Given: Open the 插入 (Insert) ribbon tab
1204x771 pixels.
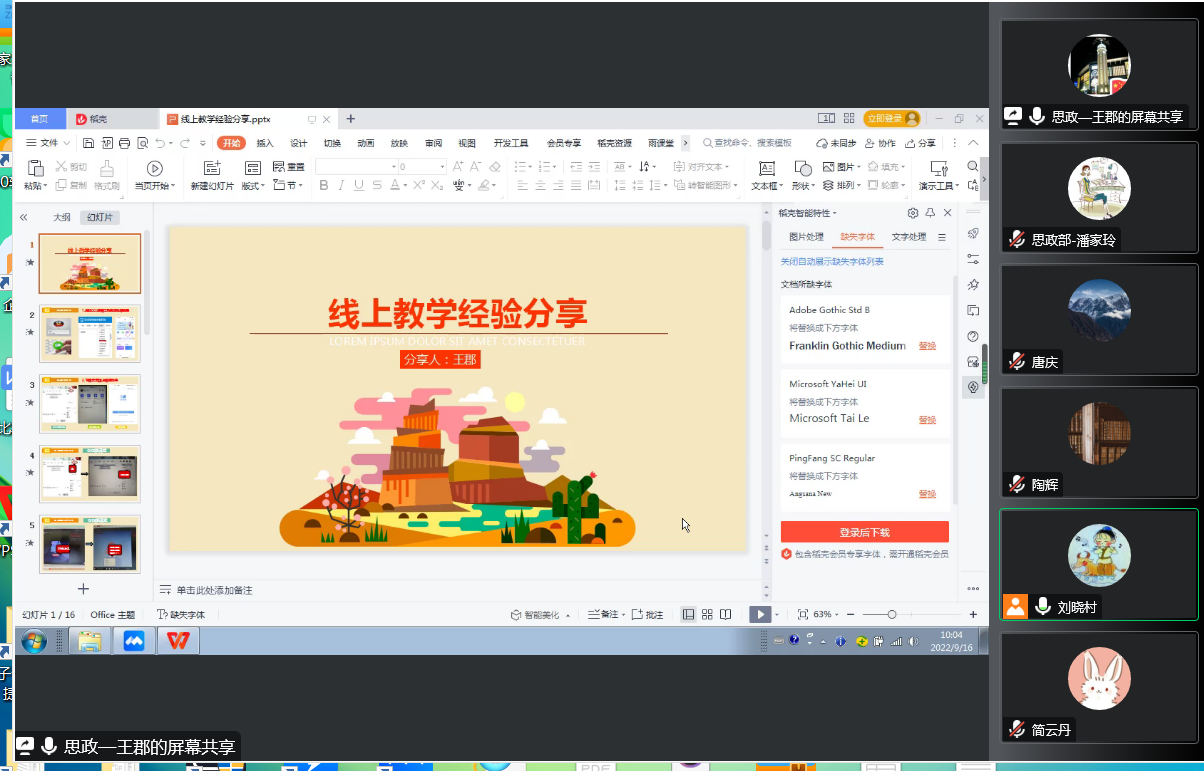Looking at the screenshot, I should 265,143.
